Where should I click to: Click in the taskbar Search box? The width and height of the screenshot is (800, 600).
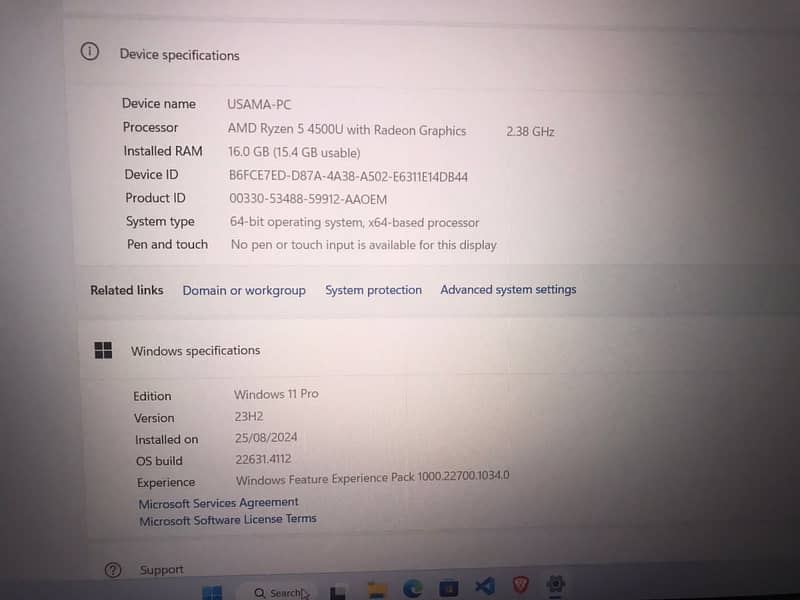[x=278, y=592]
